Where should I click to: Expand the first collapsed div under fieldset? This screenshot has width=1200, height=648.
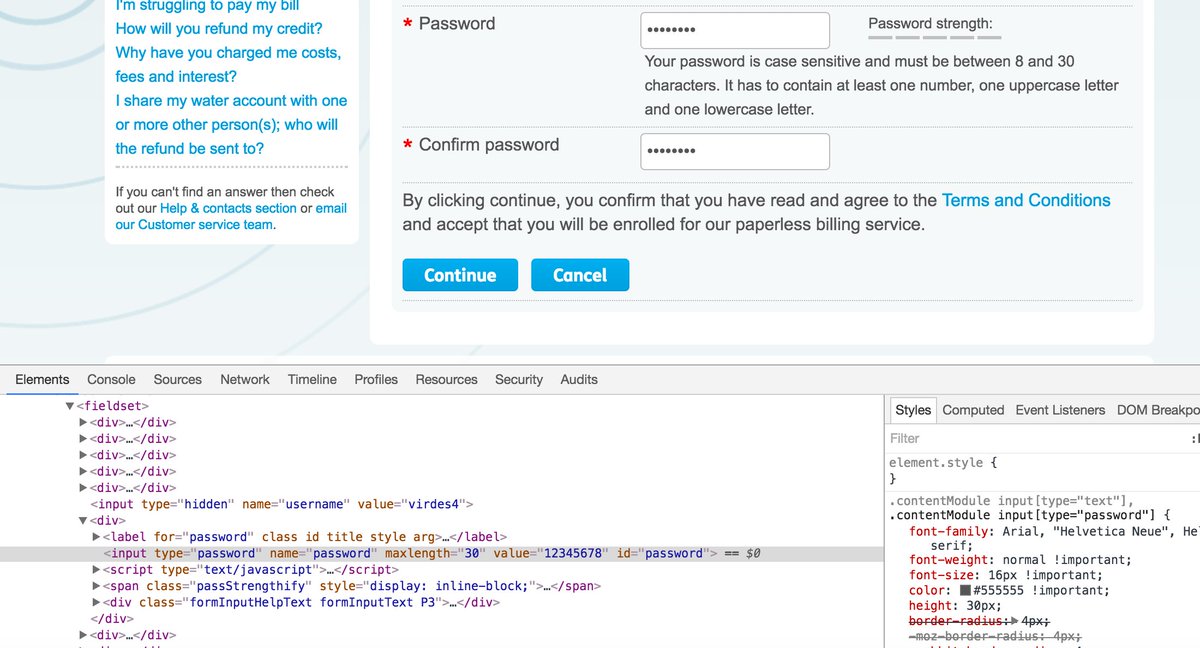pos(84,422)
